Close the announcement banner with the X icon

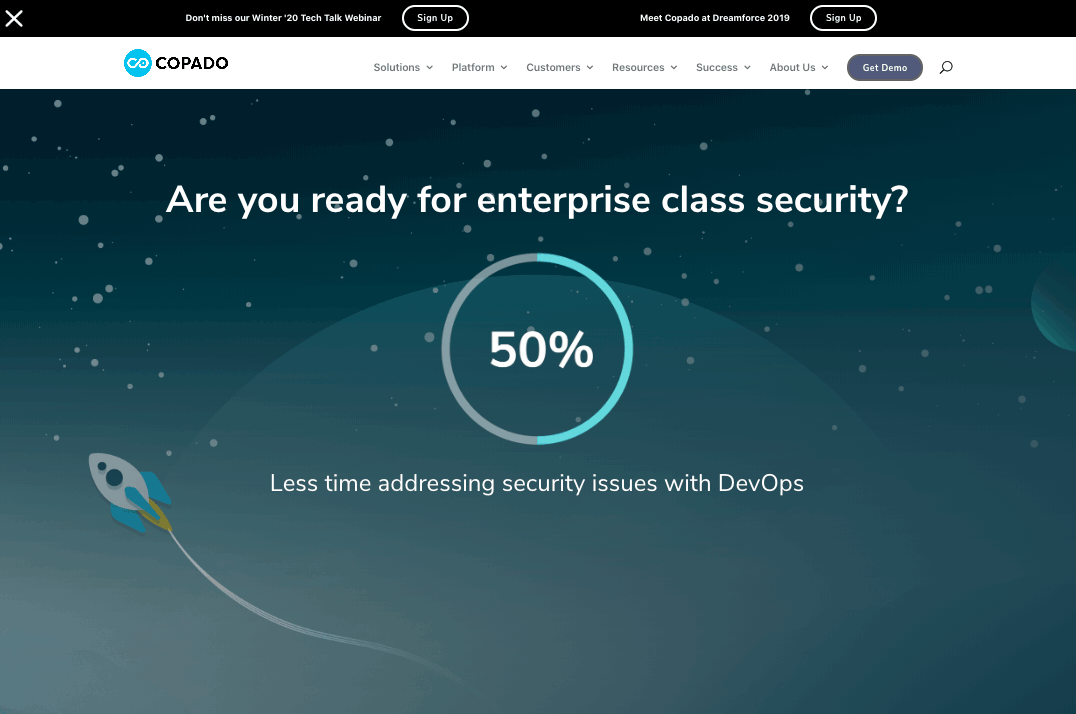[x=14, y=18]
